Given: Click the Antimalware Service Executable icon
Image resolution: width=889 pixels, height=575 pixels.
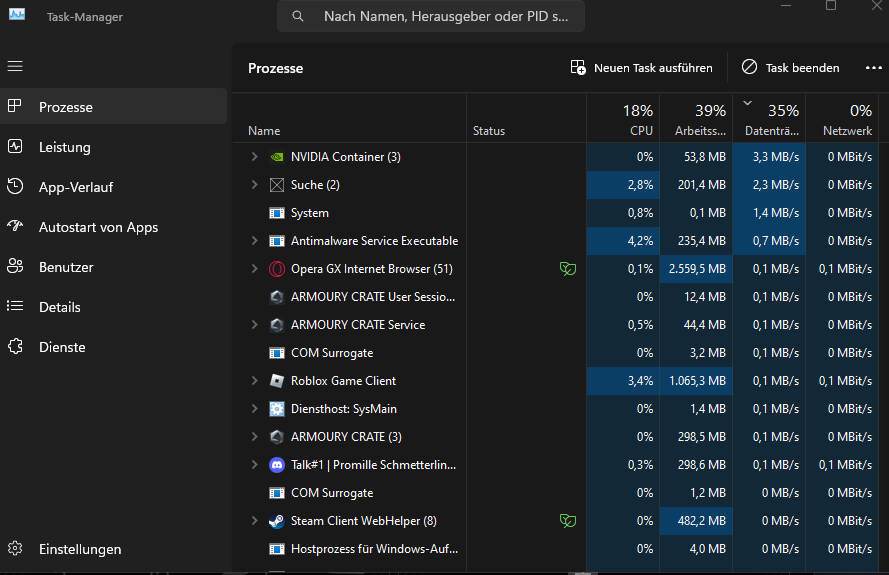Looking at the screenshot, I should 277,241.
